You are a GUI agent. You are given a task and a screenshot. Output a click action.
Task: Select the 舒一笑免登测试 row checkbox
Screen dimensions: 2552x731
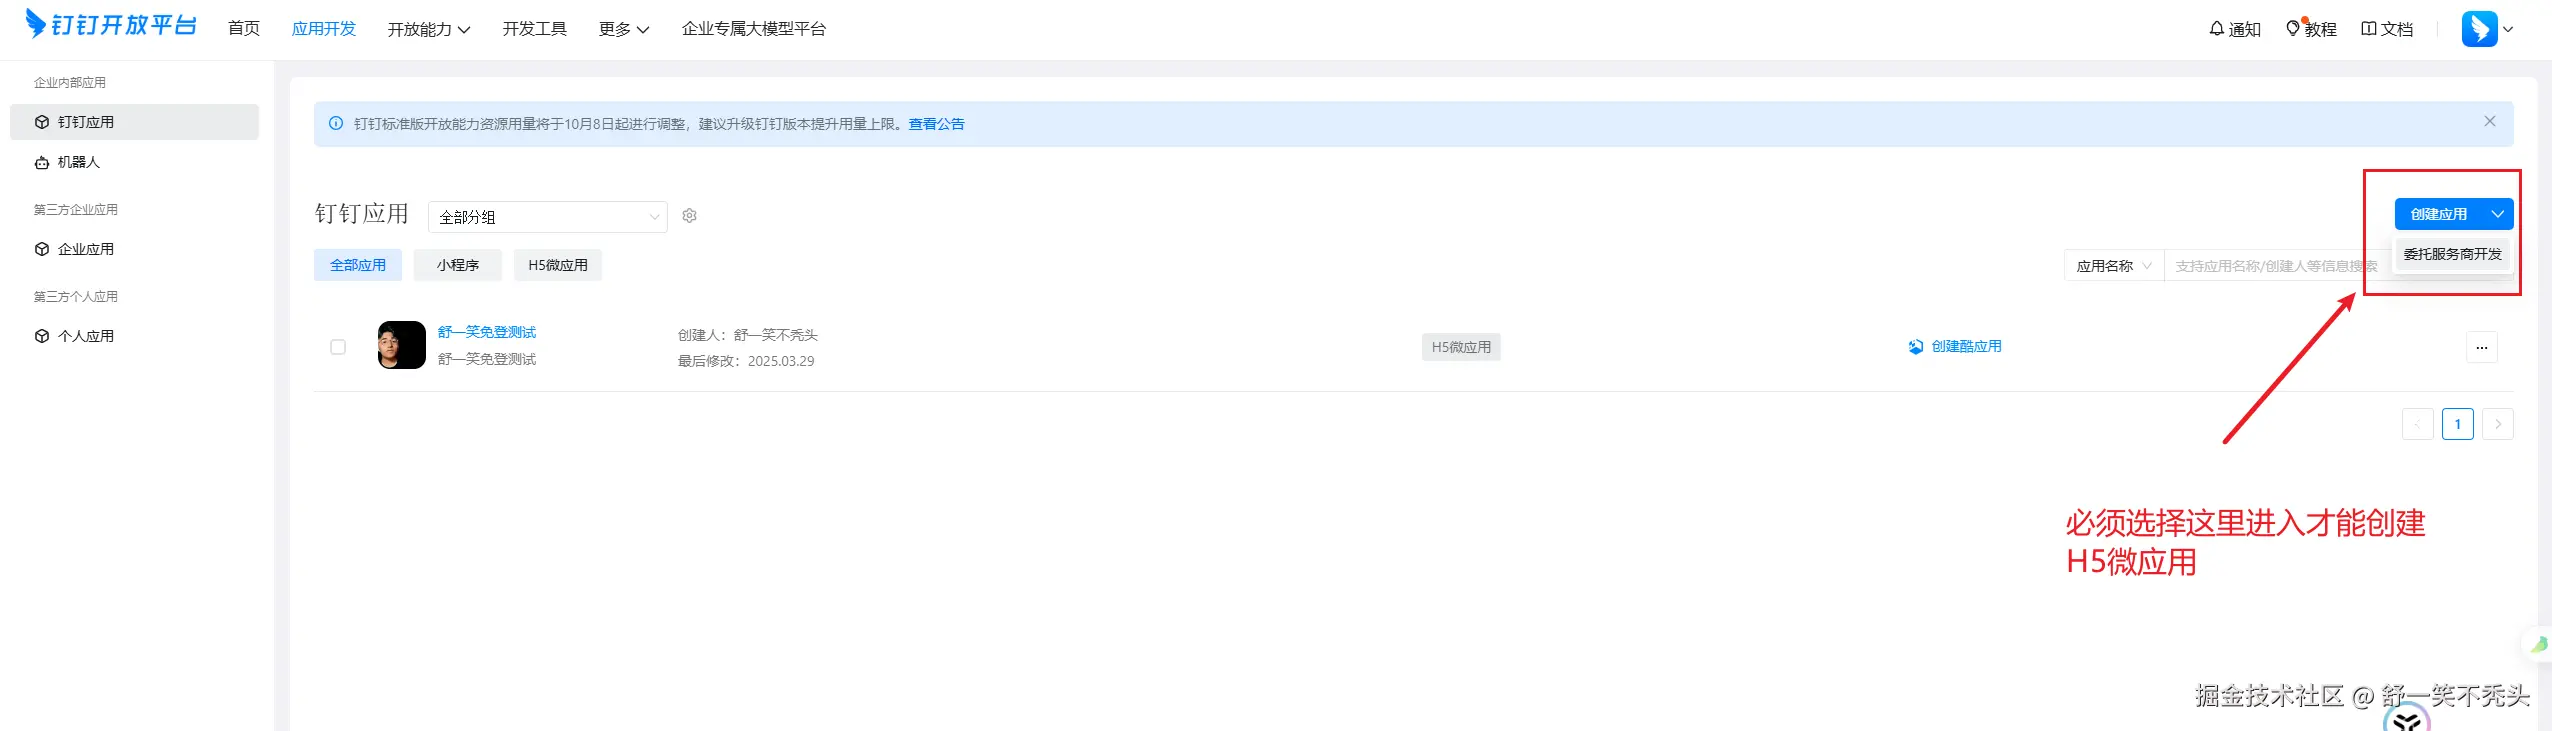click(x=338, y=347)
